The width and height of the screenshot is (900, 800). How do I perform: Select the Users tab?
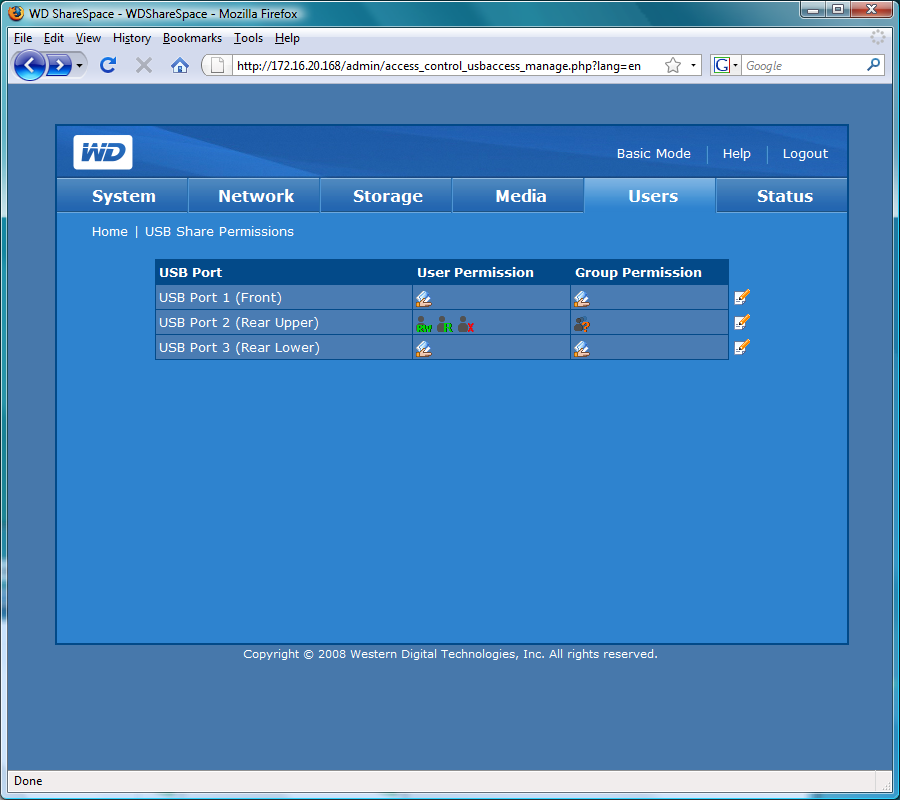click(x=651, y=196)
